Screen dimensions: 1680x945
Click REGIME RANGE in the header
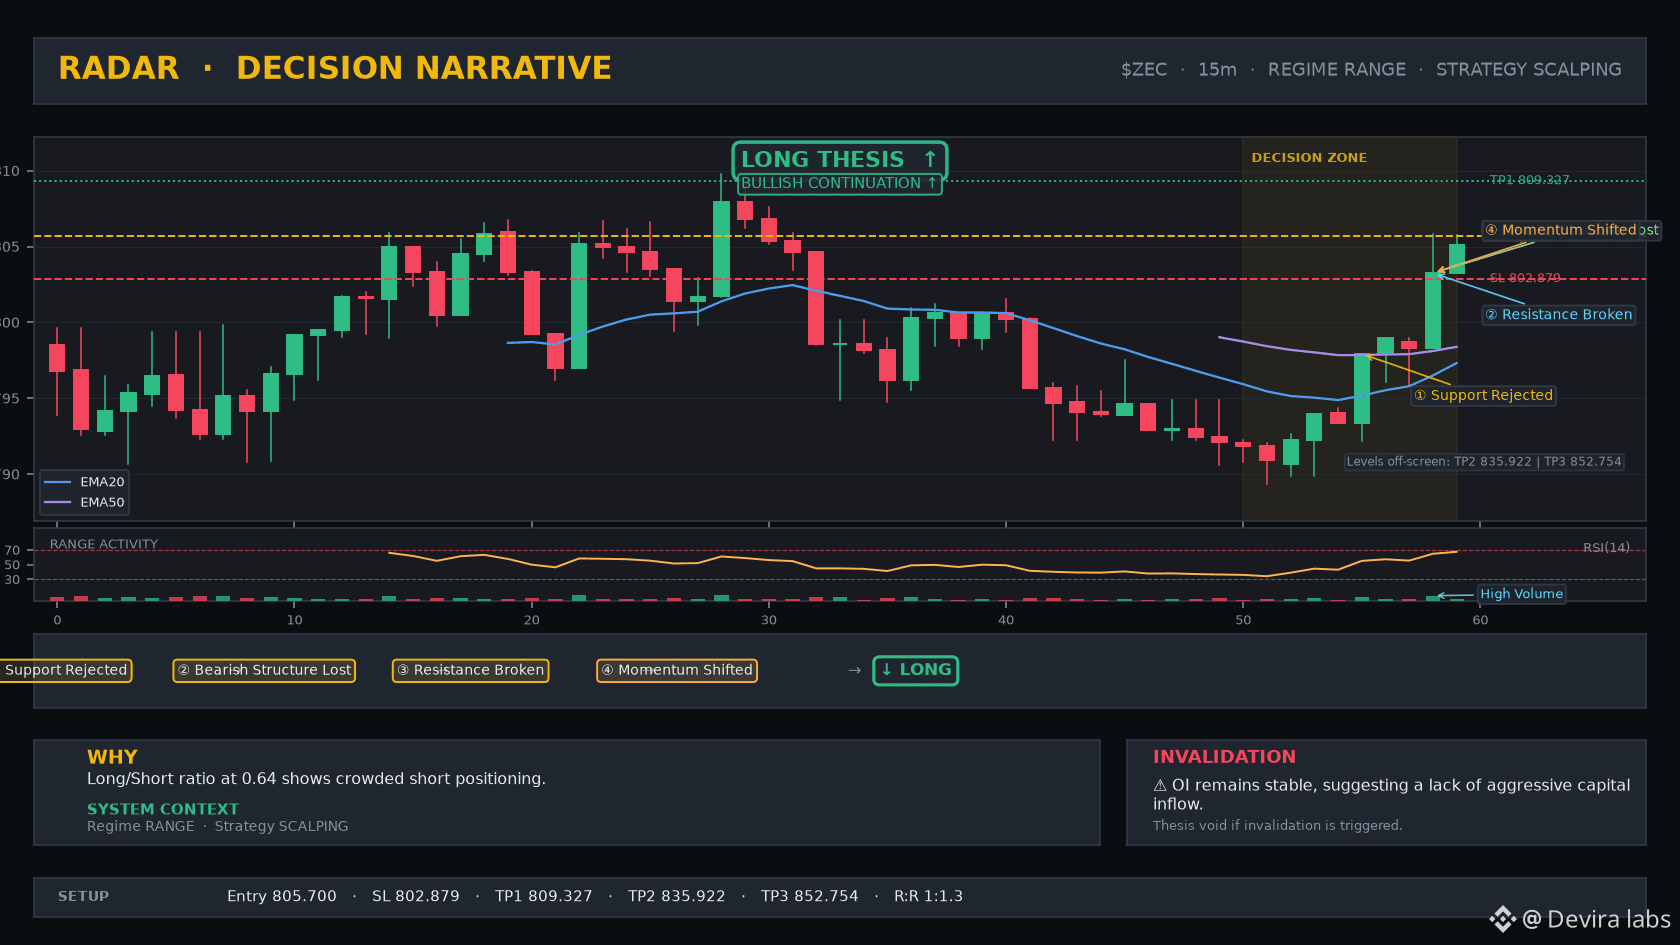(1337, 70)
